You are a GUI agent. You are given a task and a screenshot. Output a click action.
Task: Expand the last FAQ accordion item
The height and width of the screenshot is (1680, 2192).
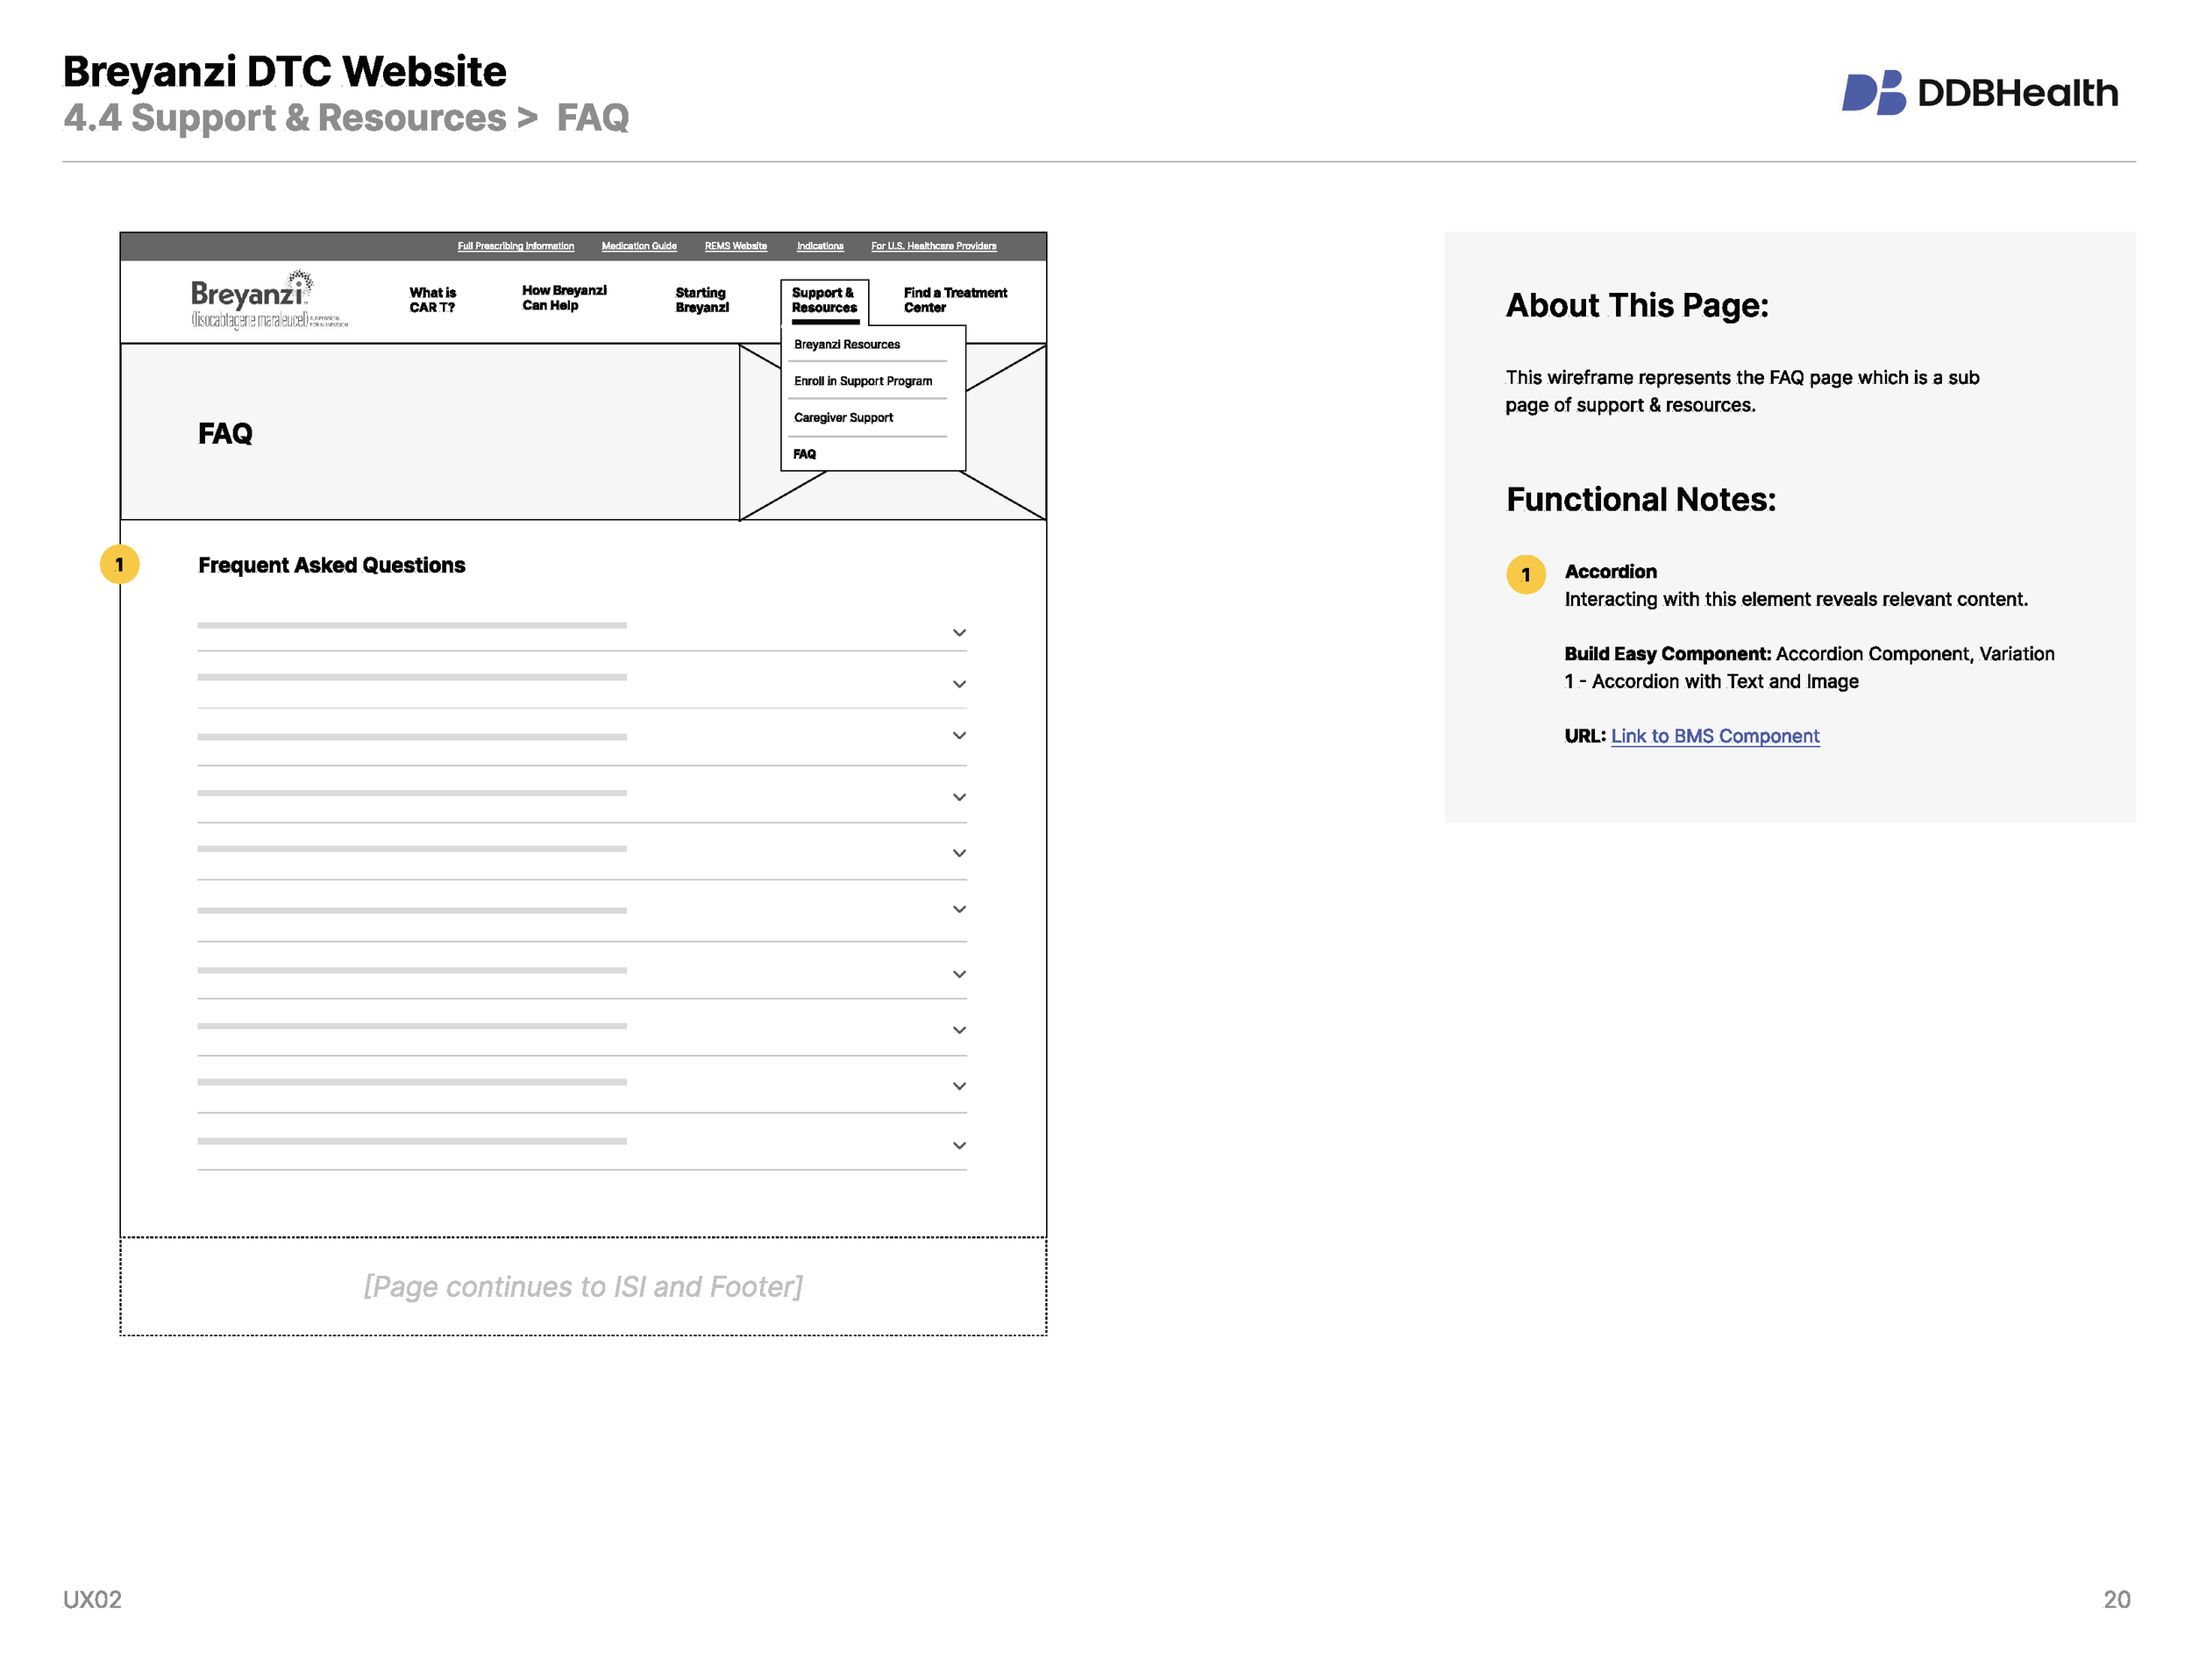point(959,1144)
